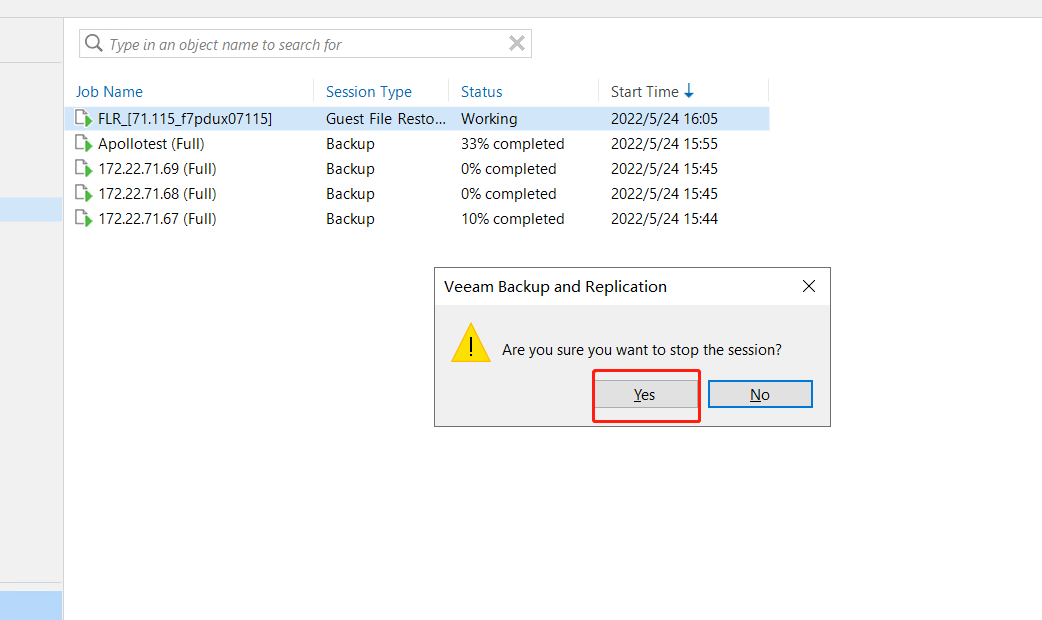Confirm stopping the session with Yes
1042x620 pixels.
coord(646,394)
